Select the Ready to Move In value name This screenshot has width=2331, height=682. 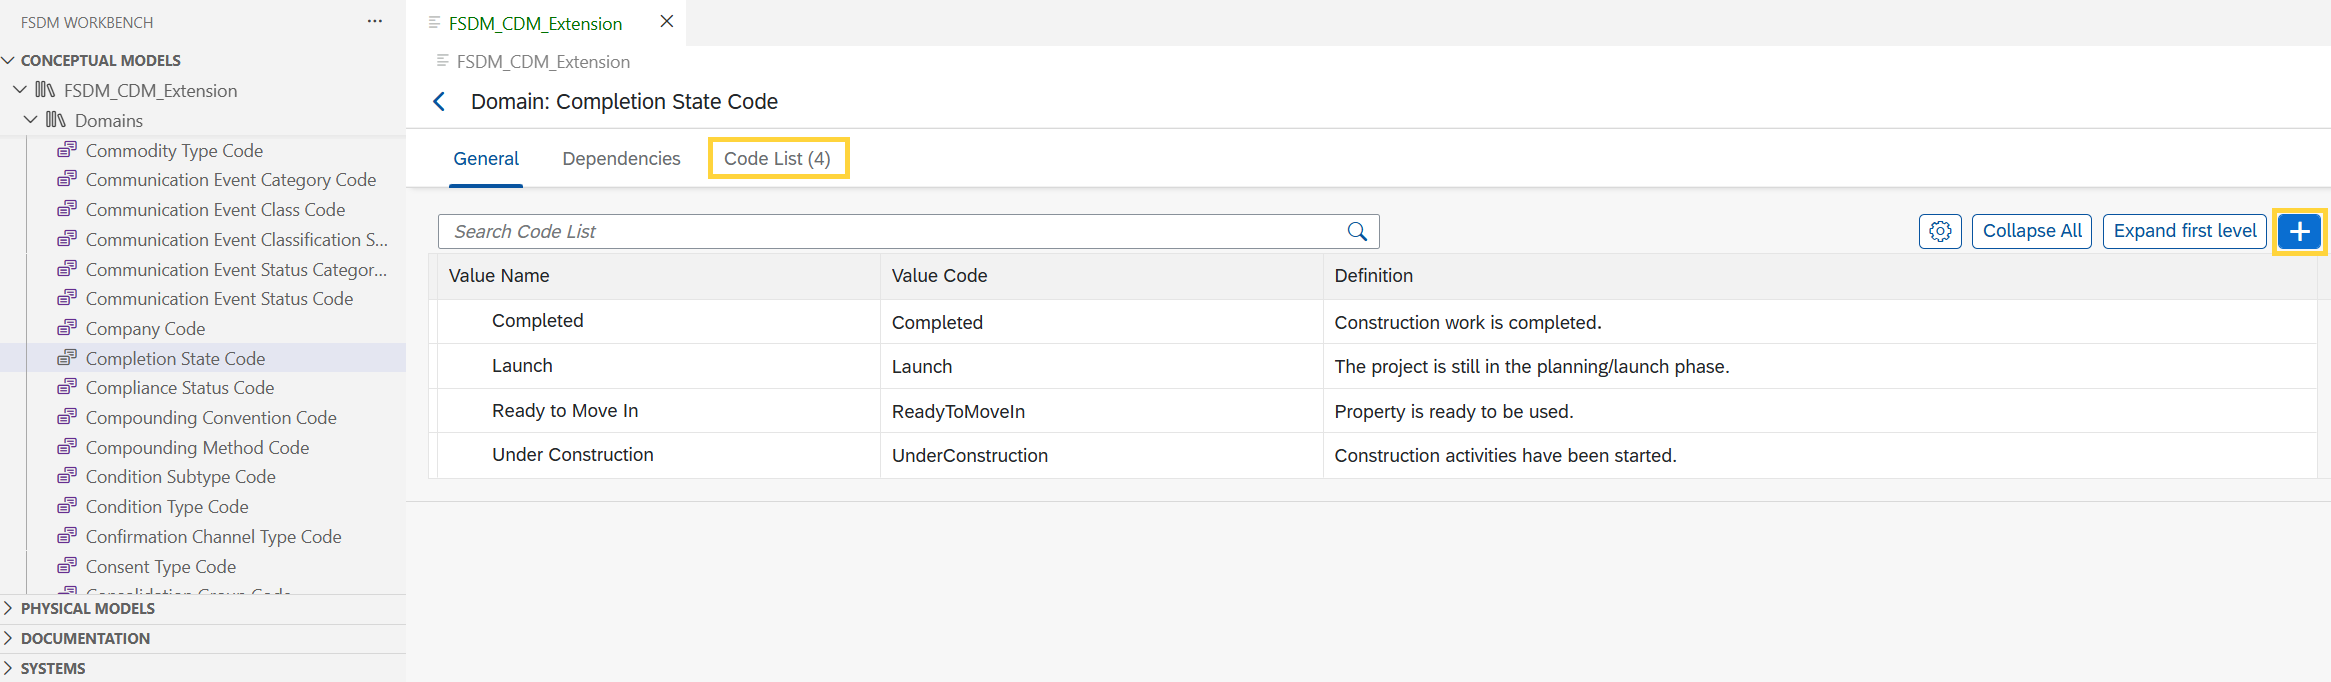(x=565, y=411)
